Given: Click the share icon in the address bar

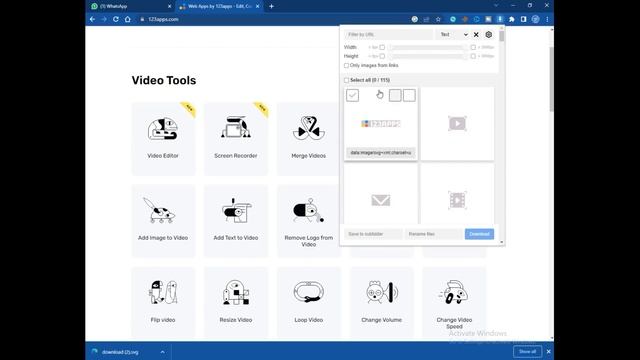Looking at the screenshot, I should [427, 19].
